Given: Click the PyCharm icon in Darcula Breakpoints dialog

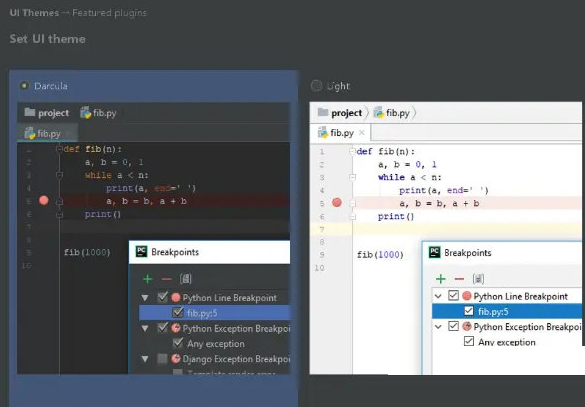Looking at the screenshot, I should [x=141, y=252].
